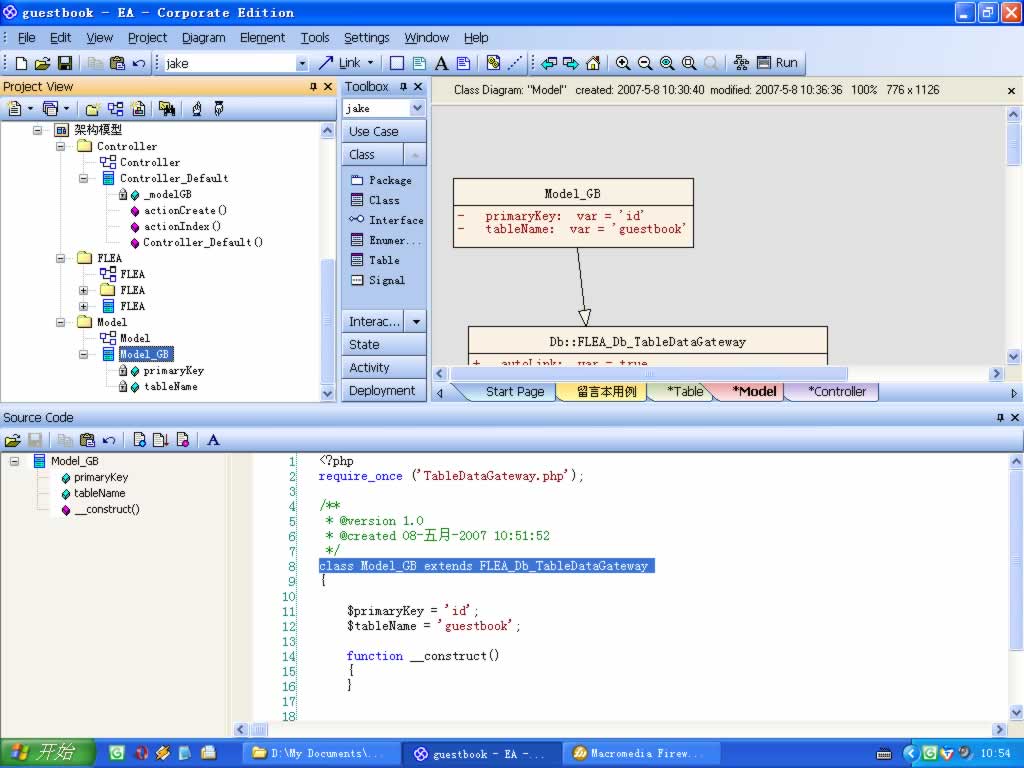
Task: Toggle auto-hide pin of Source Code panel
Action: pos(1000,417)
